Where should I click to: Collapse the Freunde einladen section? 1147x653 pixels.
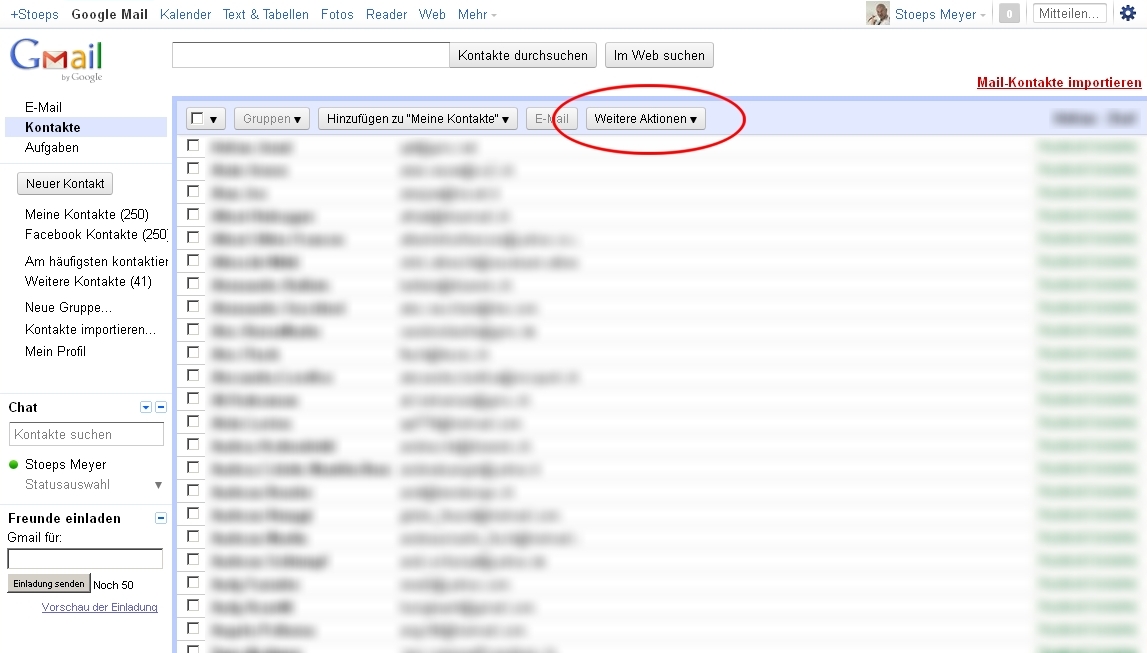tap(161, 518)
